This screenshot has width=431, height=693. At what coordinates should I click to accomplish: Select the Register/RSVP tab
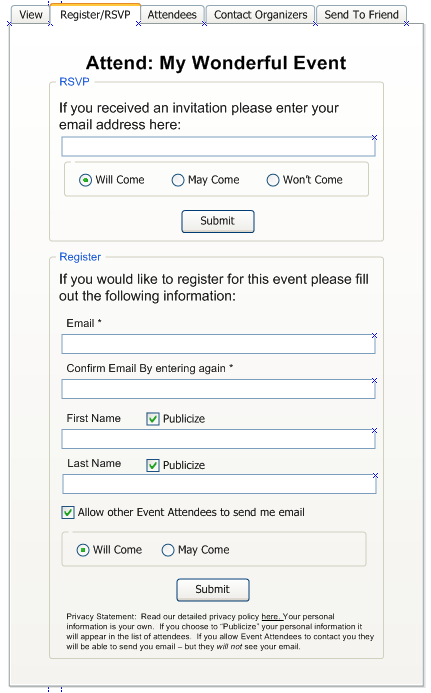click(x=95, y=14)
